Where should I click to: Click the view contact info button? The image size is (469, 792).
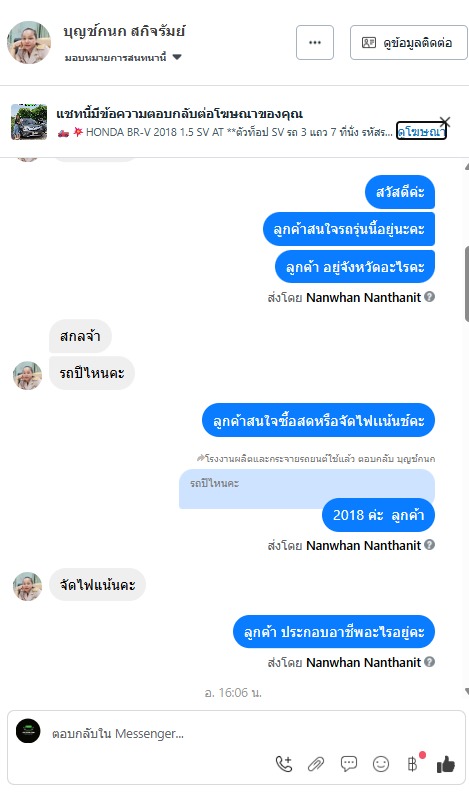pos(408,42)
